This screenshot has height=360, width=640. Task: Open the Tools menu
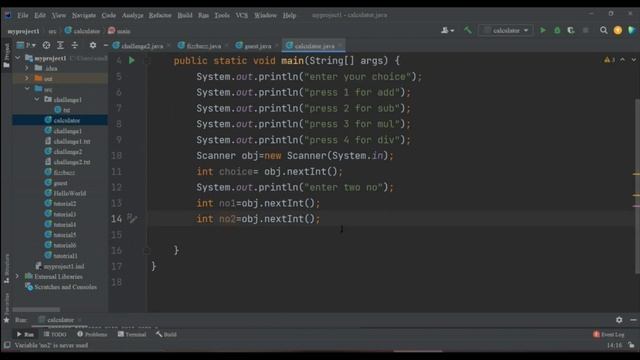point(222,15)
